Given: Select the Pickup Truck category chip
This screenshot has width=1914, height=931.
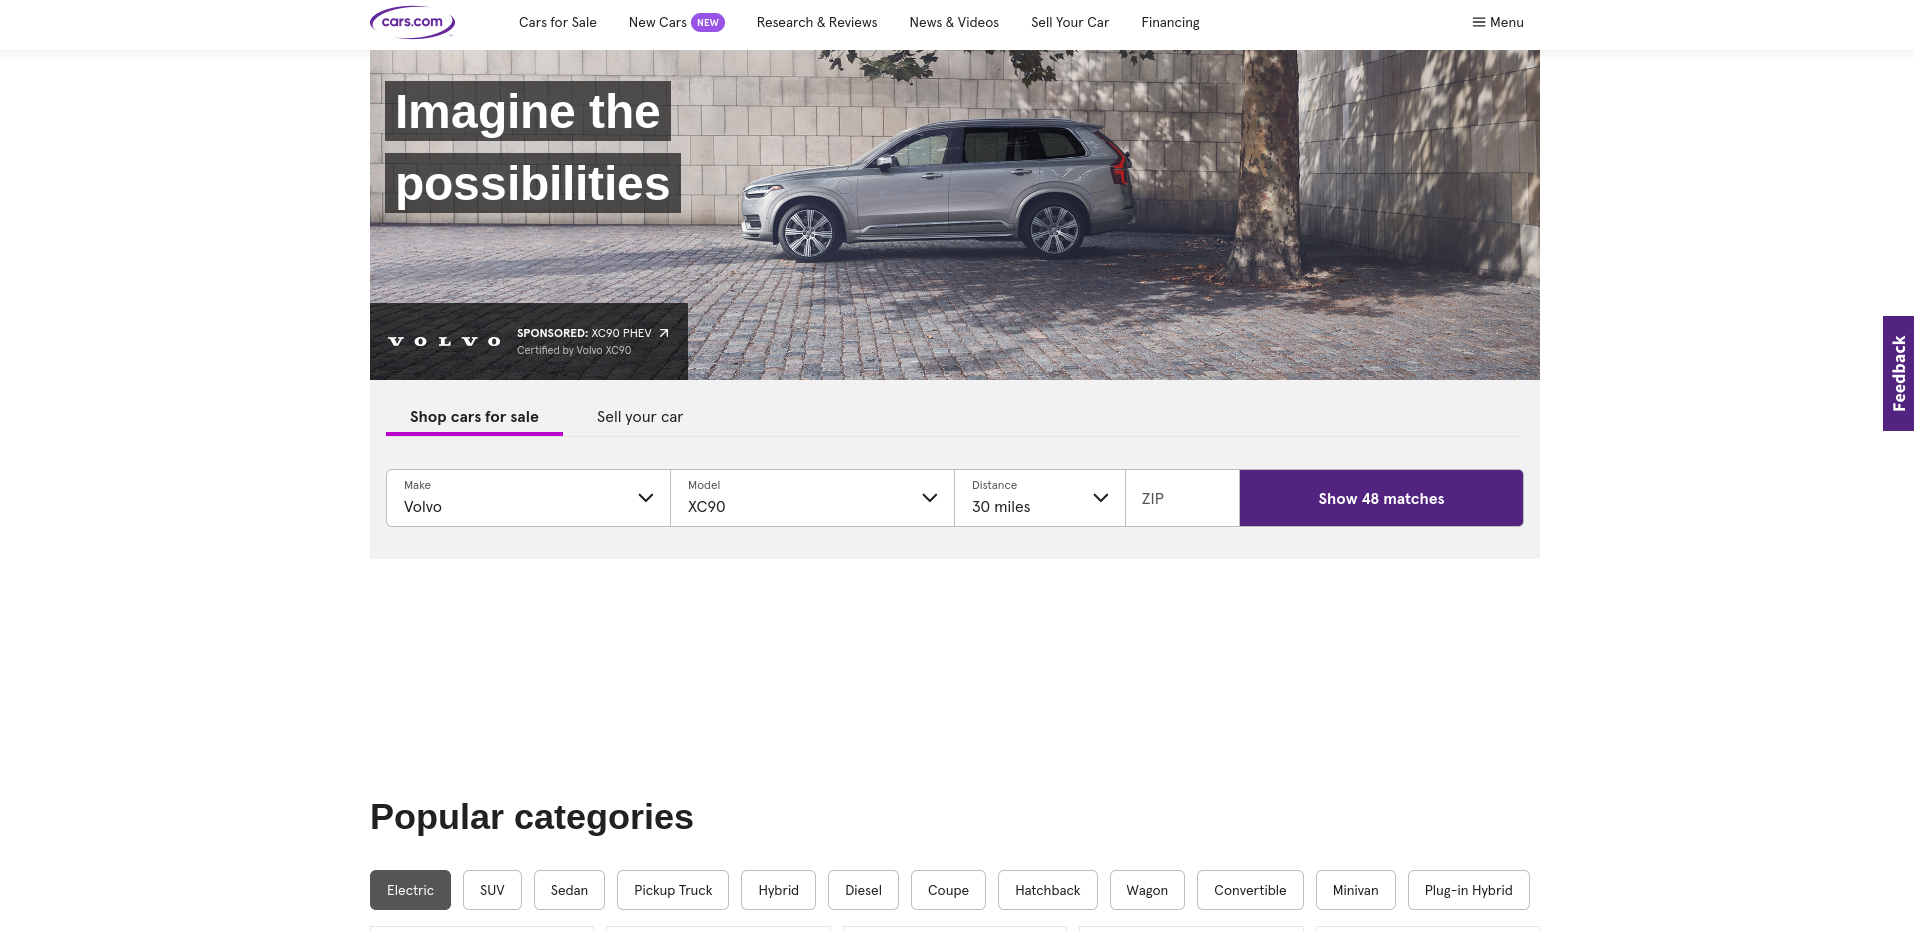Looking at the screenshot, I should pyautogui.click(x=673, y=890).
